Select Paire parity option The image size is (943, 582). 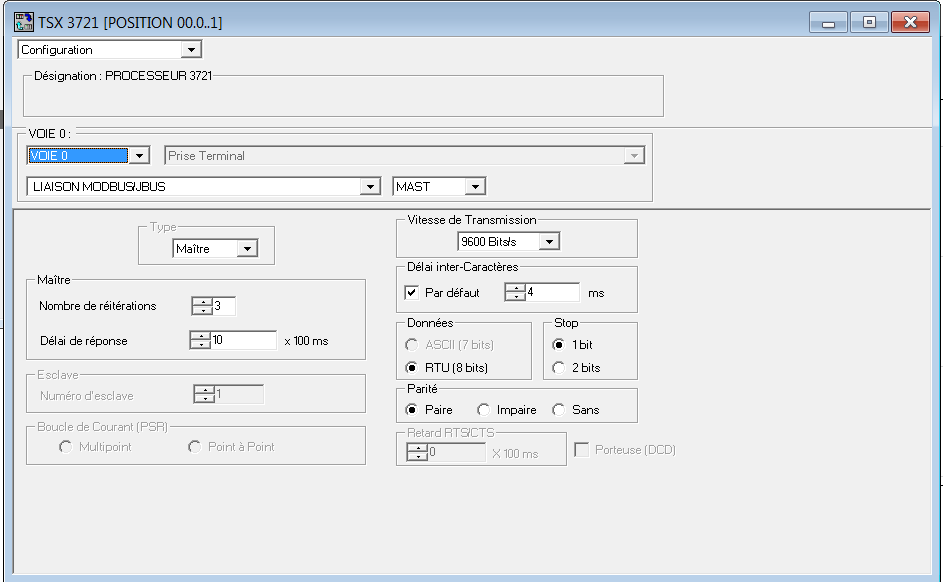pyautogui.click(x=411, y=409)
